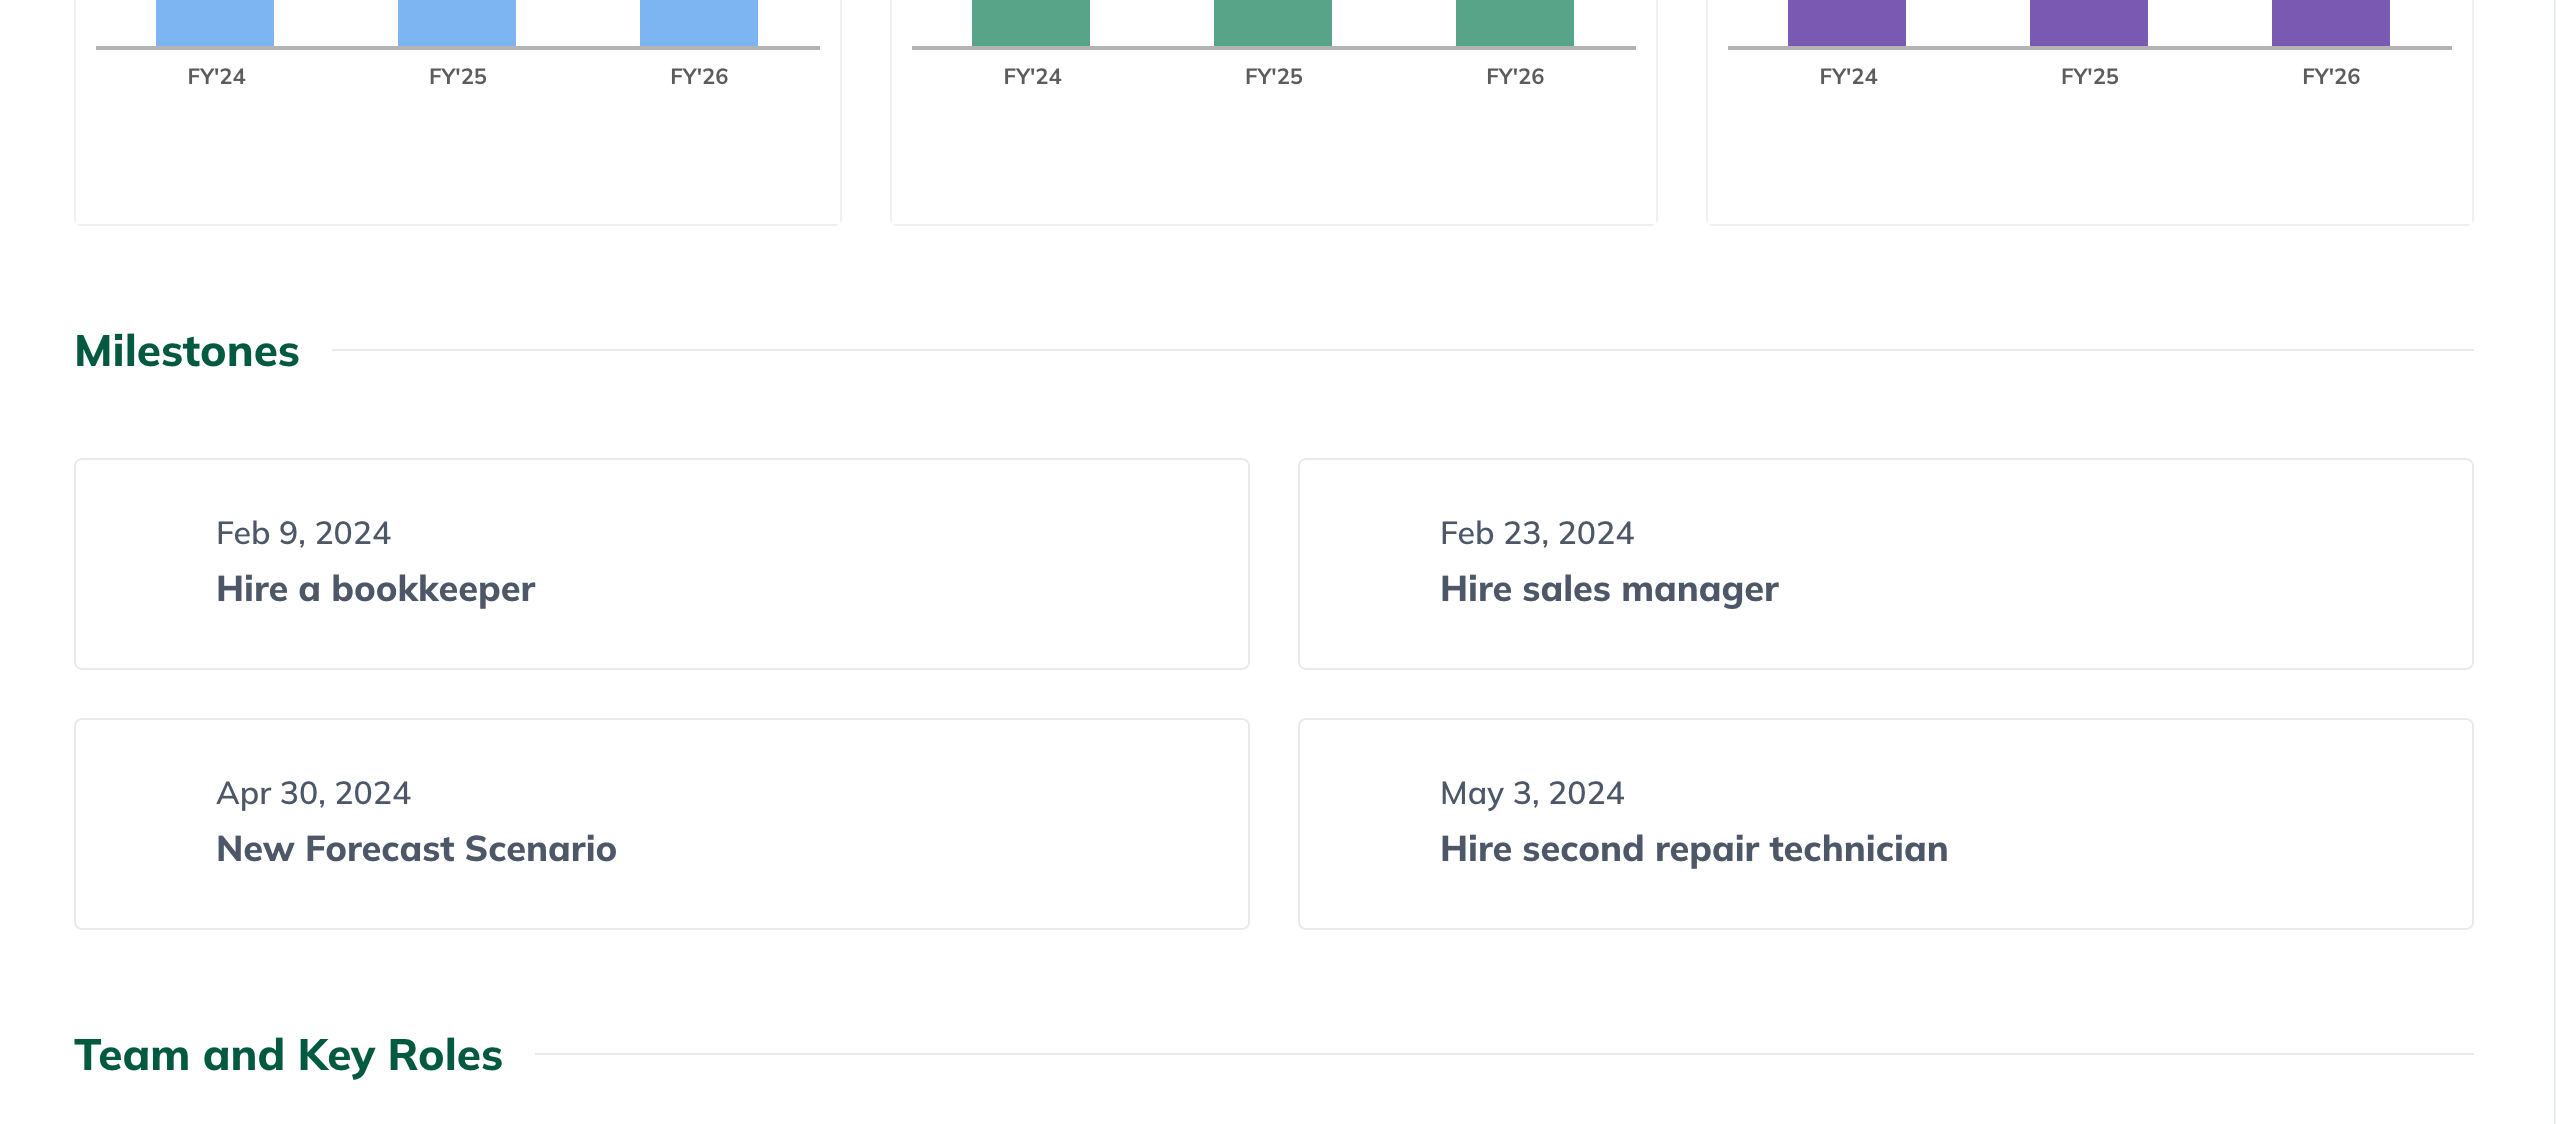Click the Team and Key Roles heading
Image resolution: width=2556 pixels, height=1124 pixels.
tap(288, 1054)
